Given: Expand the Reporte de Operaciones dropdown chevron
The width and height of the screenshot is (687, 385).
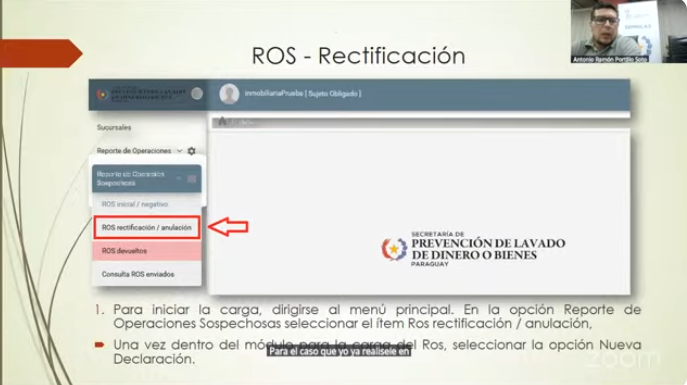Looking at the screenshot, I should (180, 151).
